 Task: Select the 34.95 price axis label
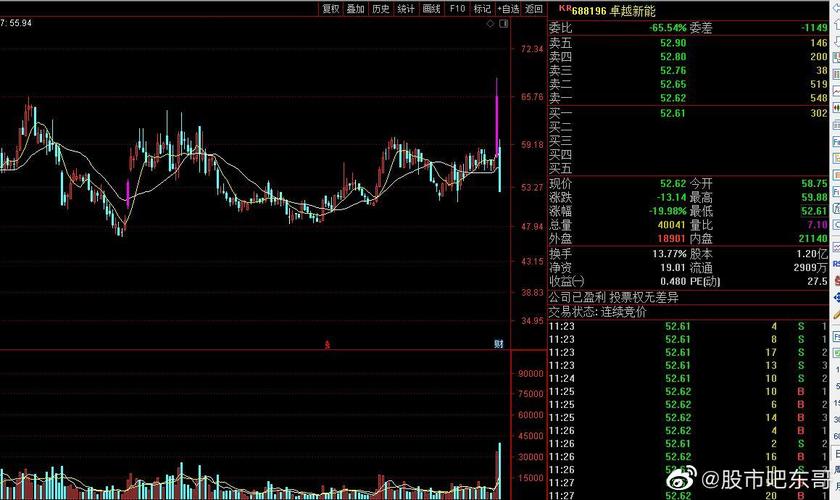(532, 321)
